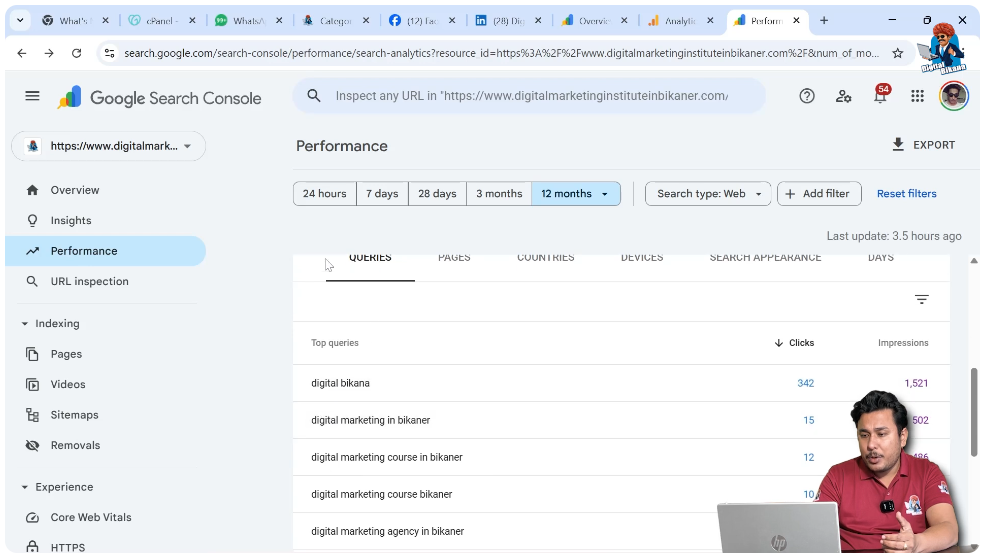Viewport: 984px width, 555px height.
Task: Open the notifications bell with 54 badge
Action: click(x=880, y=95)
